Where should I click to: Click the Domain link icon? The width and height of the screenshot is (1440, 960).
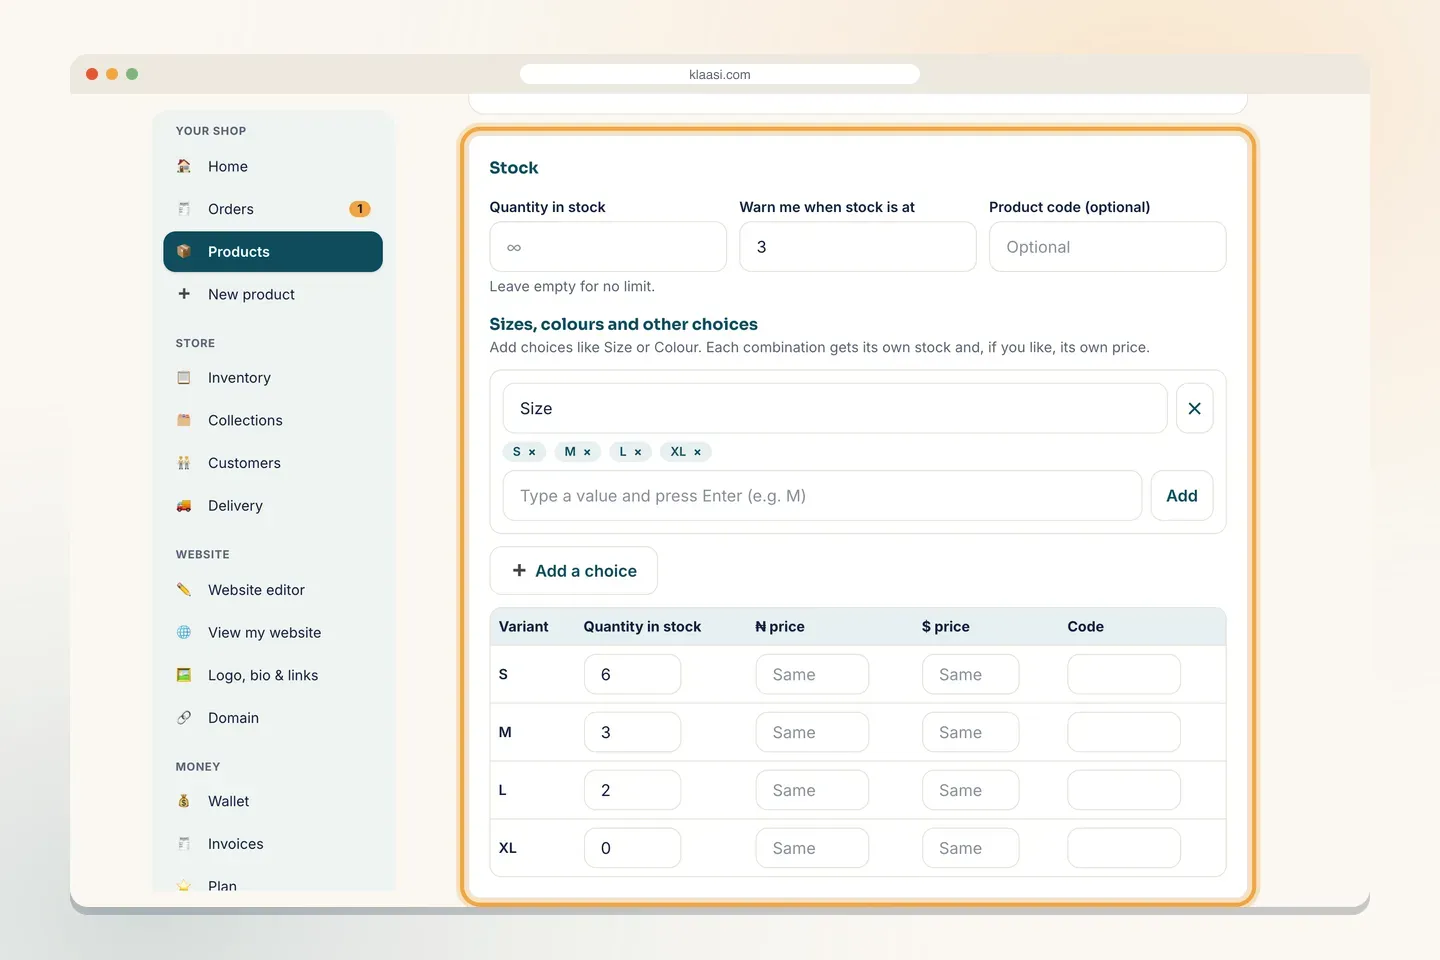coord(184,718)
